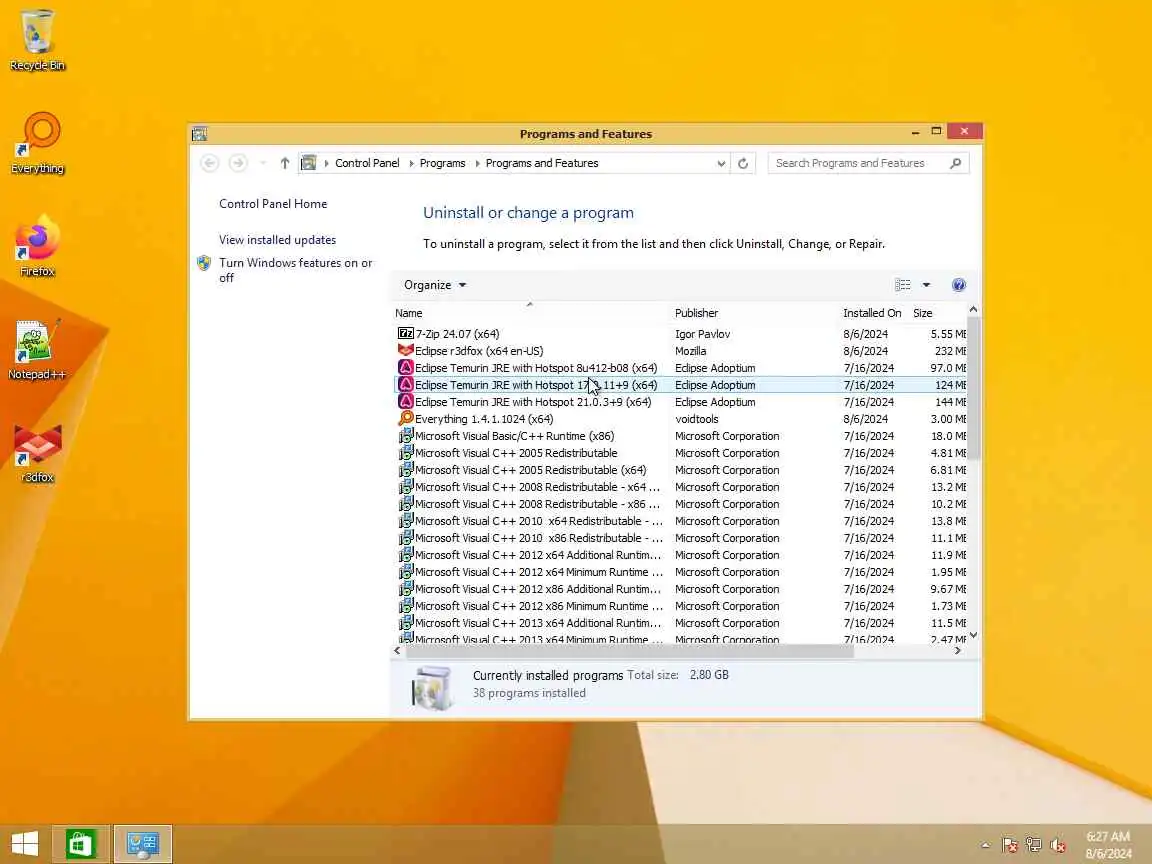Open the Recycle Bin desktop icon

[37, 40]
